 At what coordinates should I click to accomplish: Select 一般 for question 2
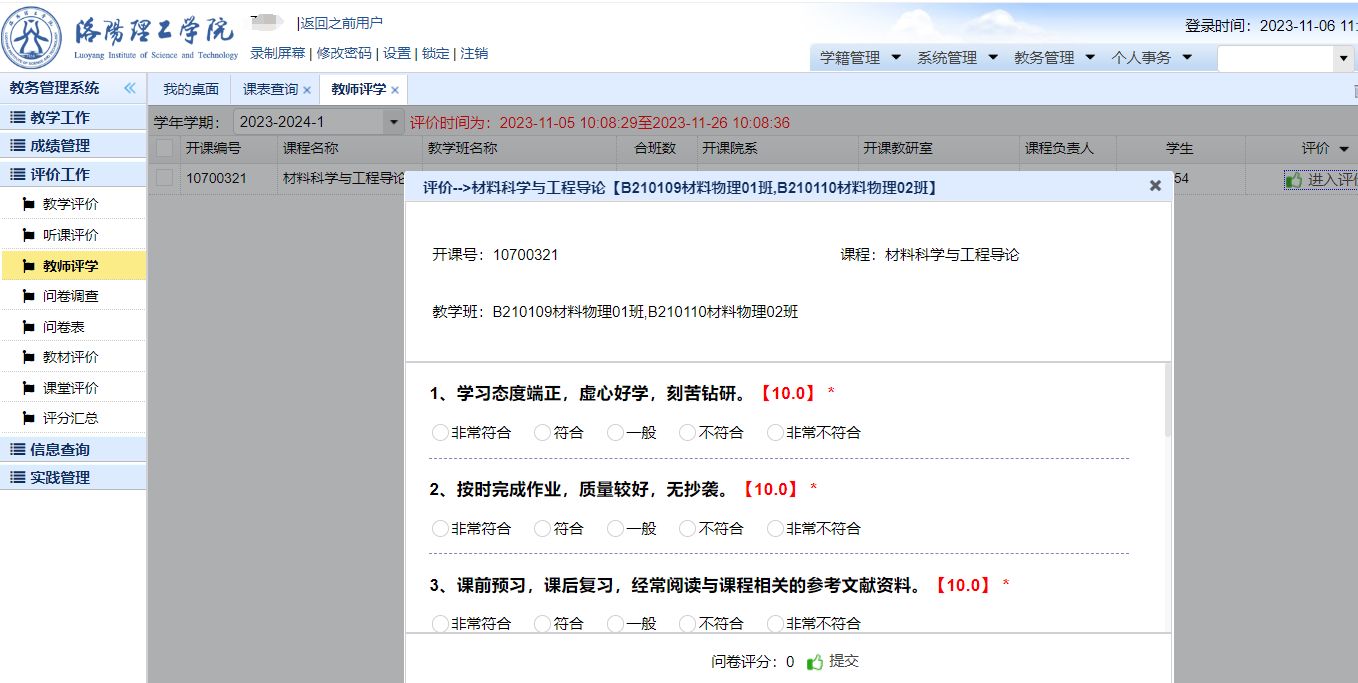tap(615, 528)
